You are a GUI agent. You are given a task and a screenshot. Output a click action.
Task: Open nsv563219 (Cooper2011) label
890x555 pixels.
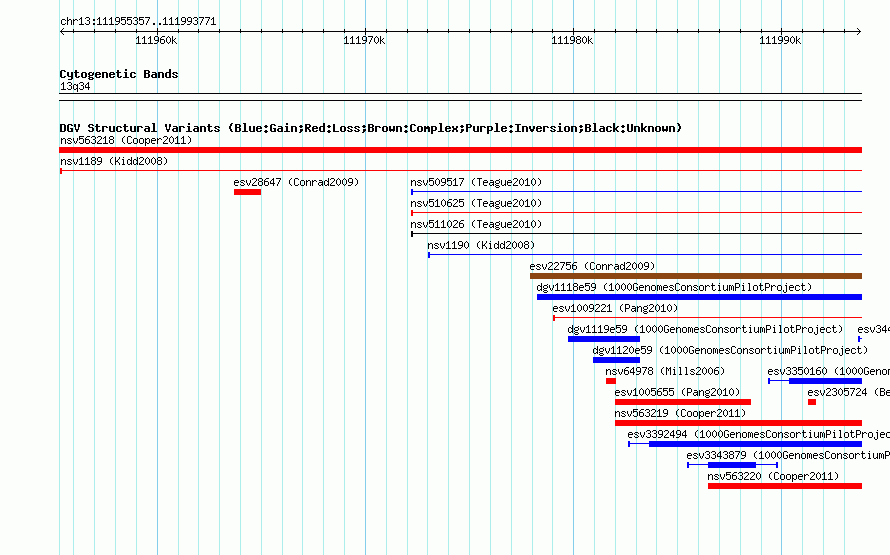[x=680, y=413]
